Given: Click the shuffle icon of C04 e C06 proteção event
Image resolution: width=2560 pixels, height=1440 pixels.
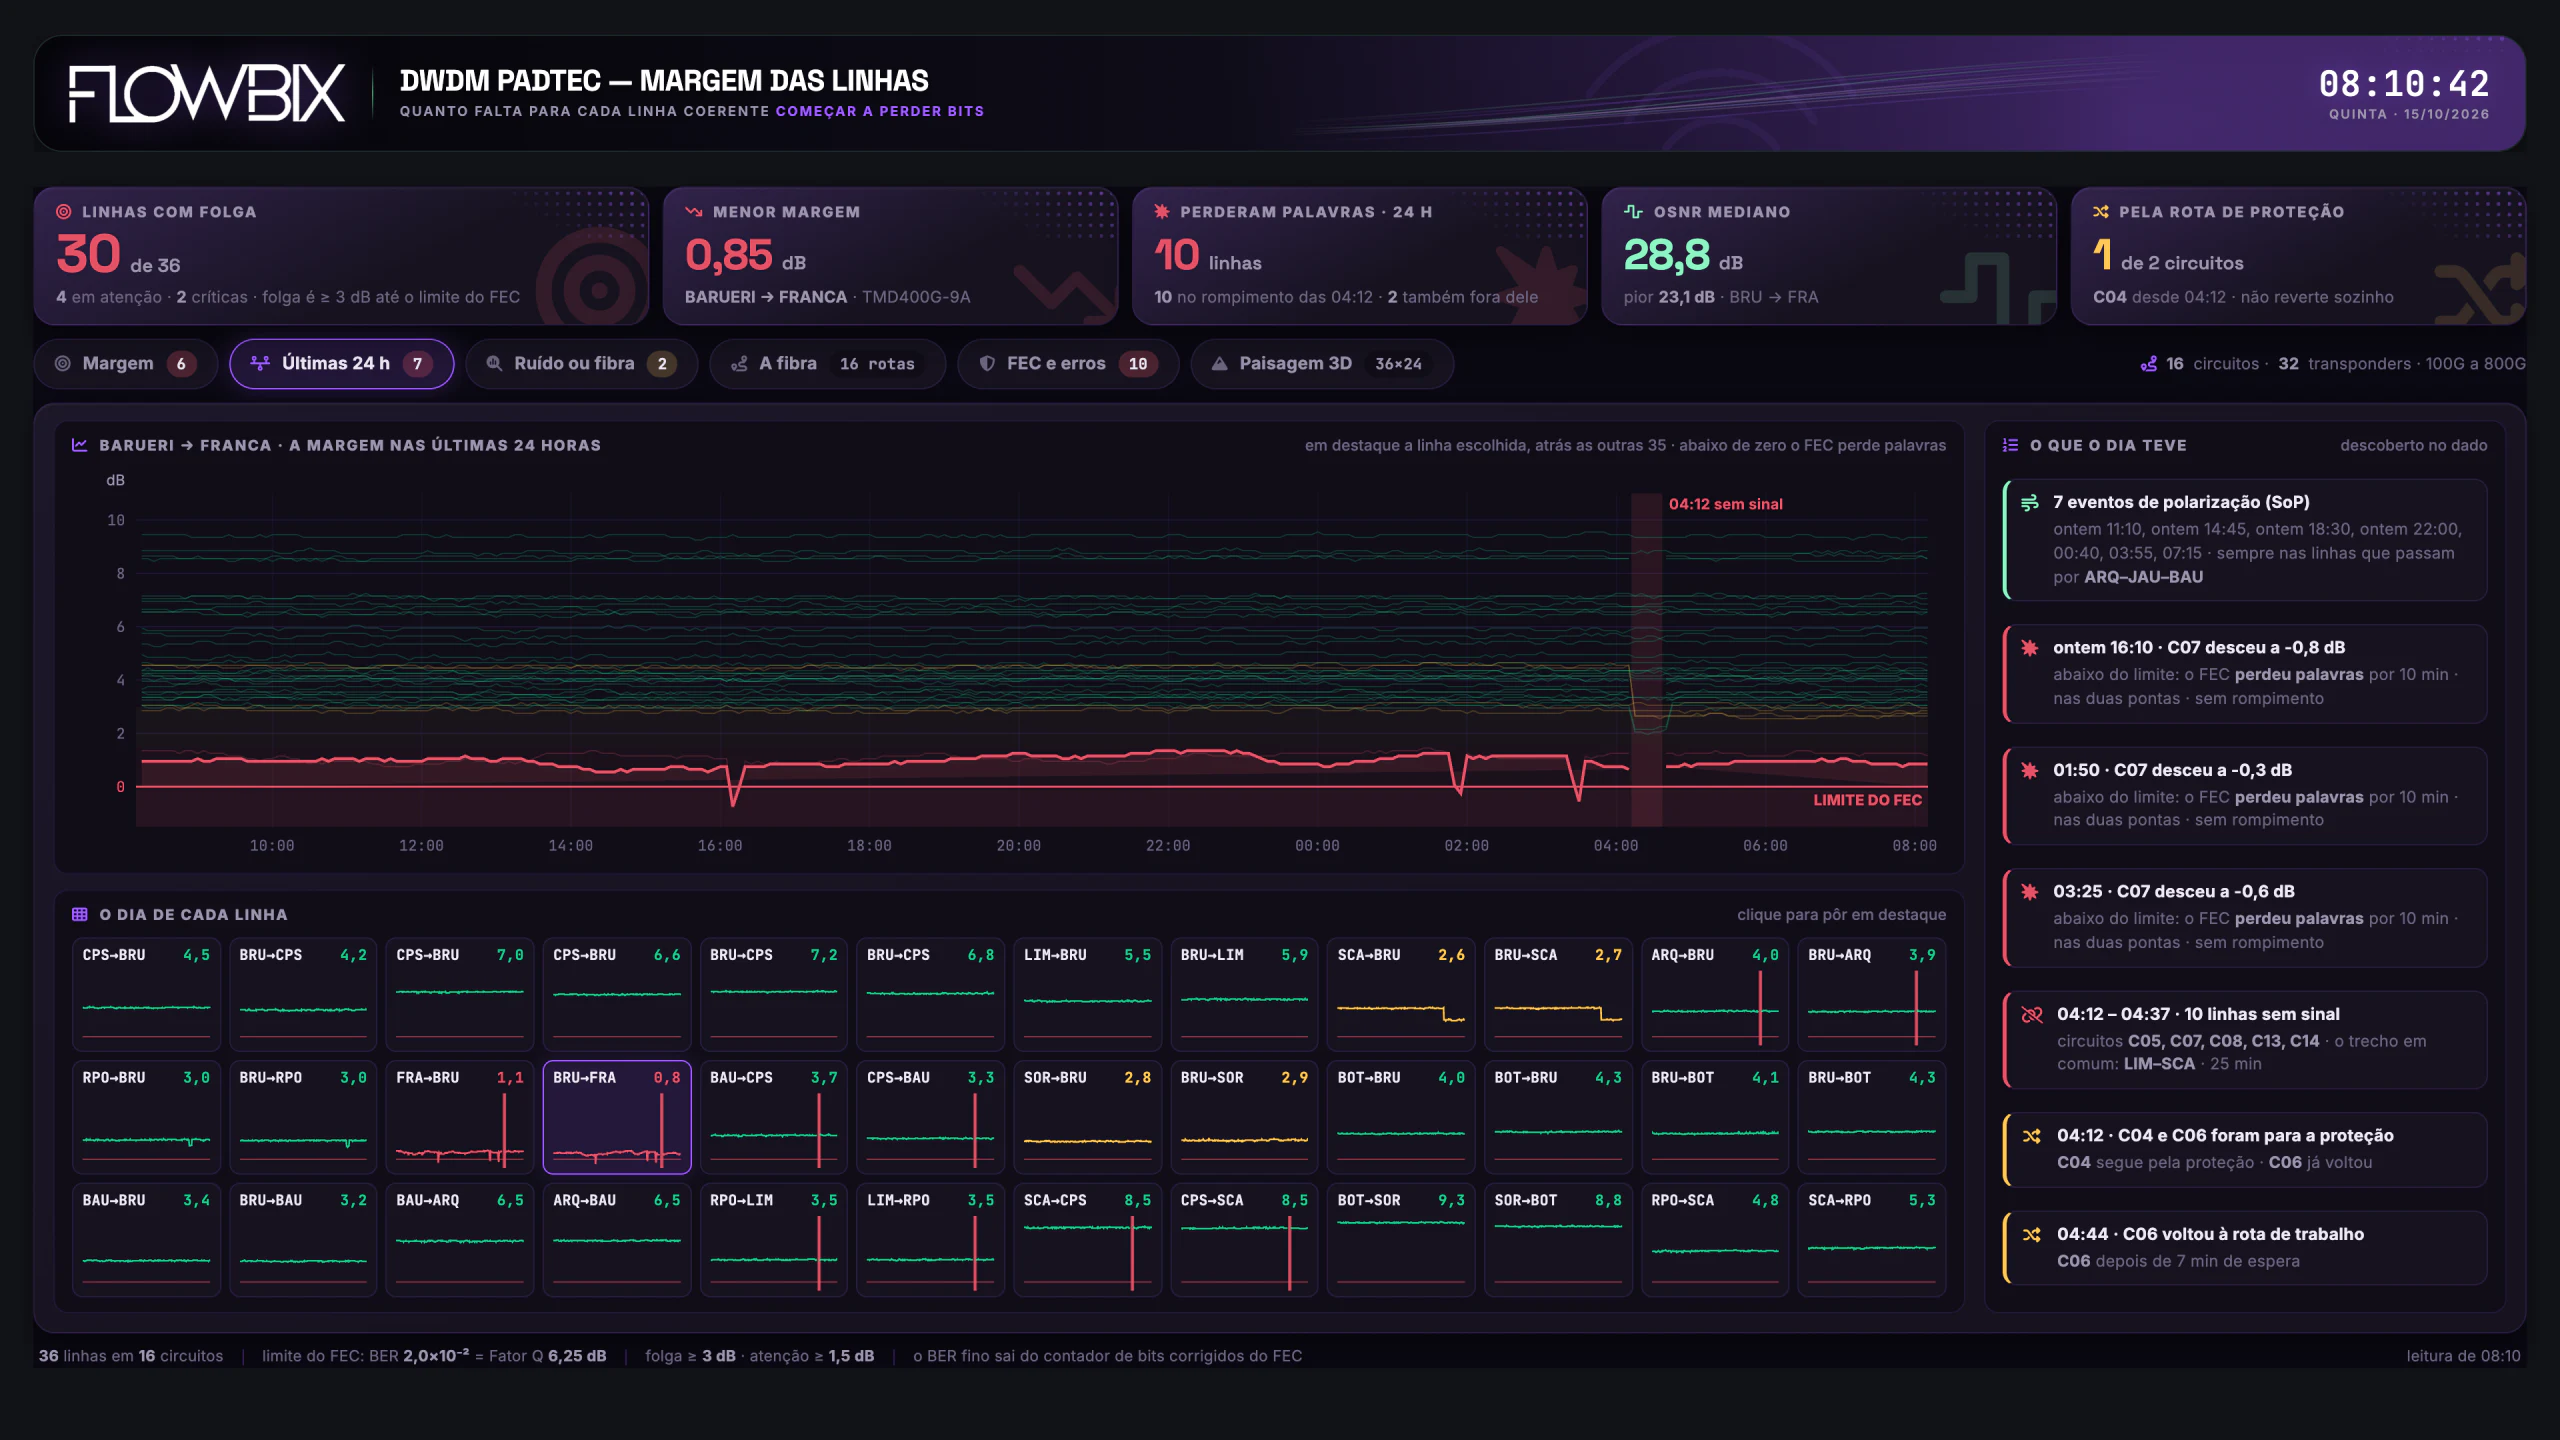Looking at the screenshot, I should (x=2032, y=1136).
